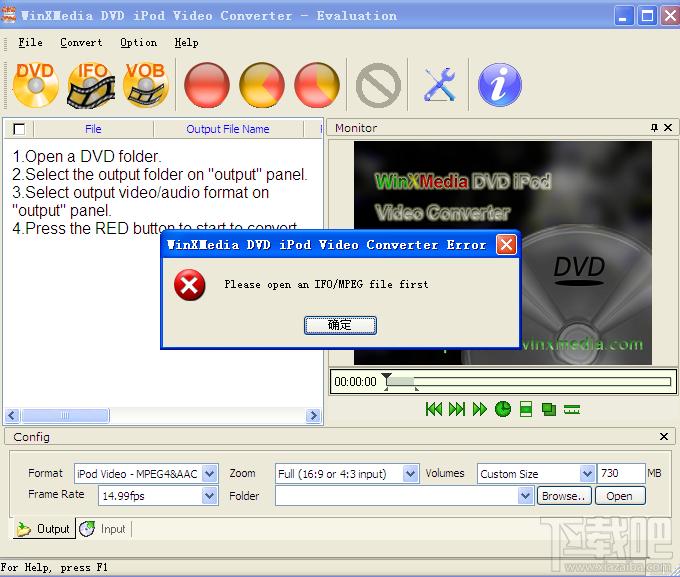Start converting with the full red circle button
Viewport: 680px width, 577px height.
[x=206, y=85]
